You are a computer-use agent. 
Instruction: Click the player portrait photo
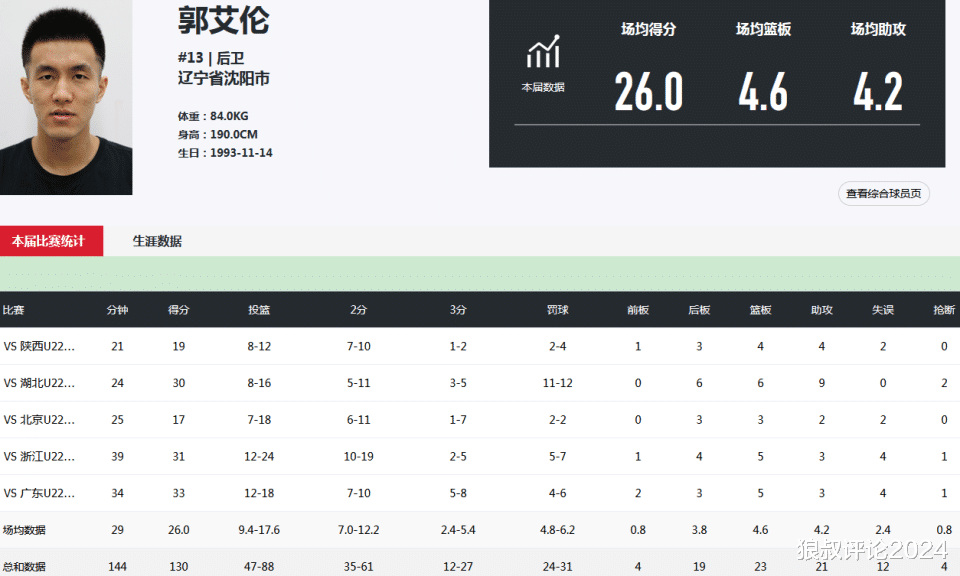point(66,97)
